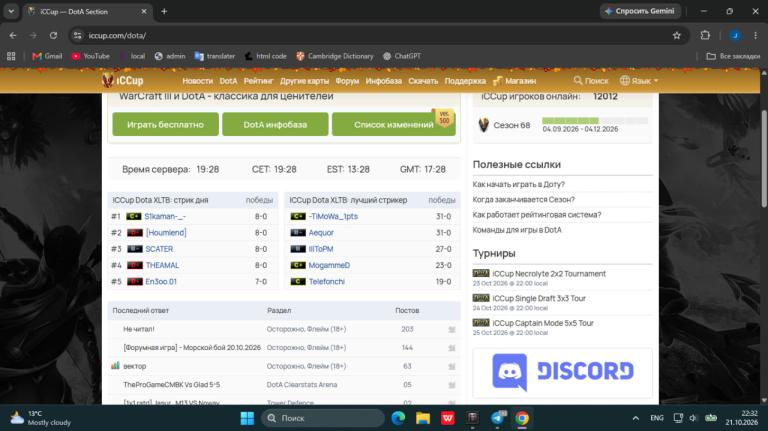Open Инфобаза in site header
Screen dimensions: 768x431
[384, 81]
